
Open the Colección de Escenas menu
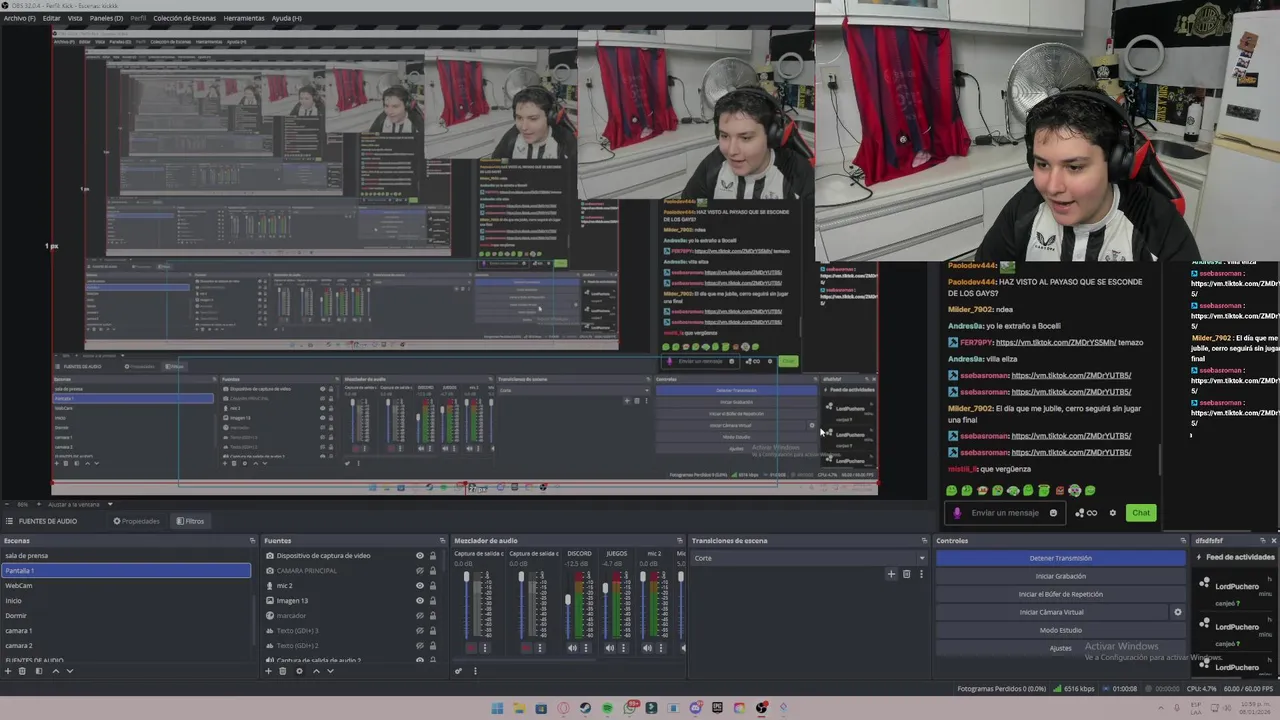coord(182,18)
